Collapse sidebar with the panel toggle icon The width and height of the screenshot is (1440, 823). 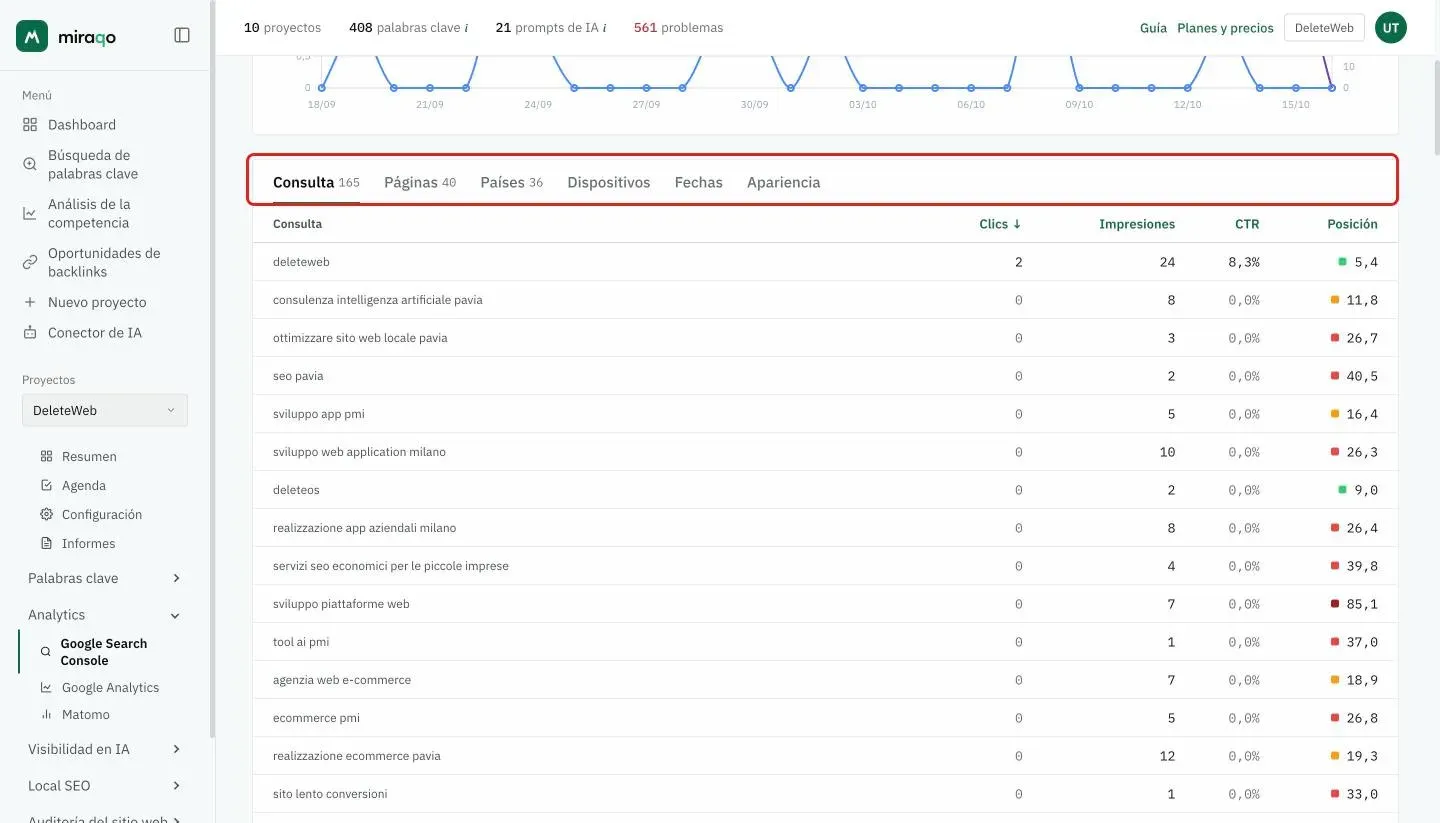click(182, 35)
